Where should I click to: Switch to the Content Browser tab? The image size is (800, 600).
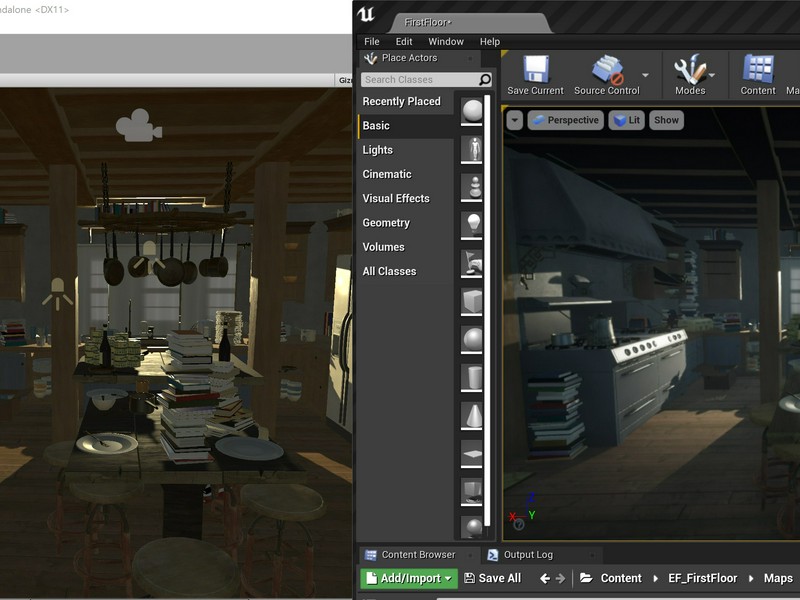(418, 555)
